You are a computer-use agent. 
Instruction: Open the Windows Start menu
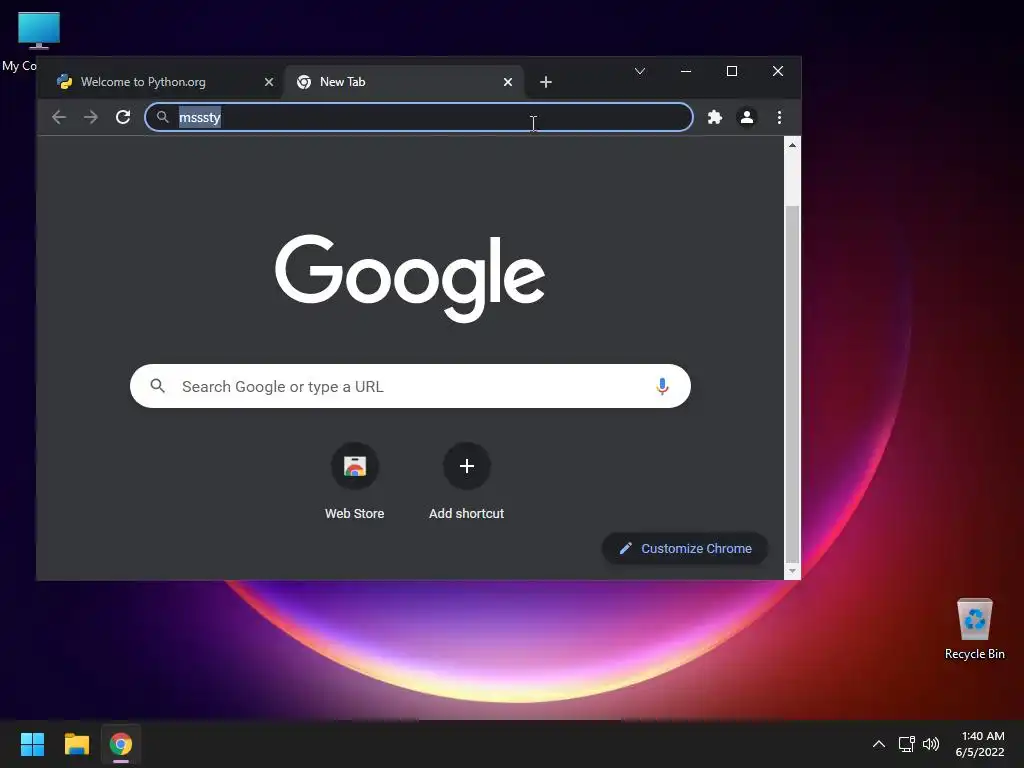tap(33, 744)
